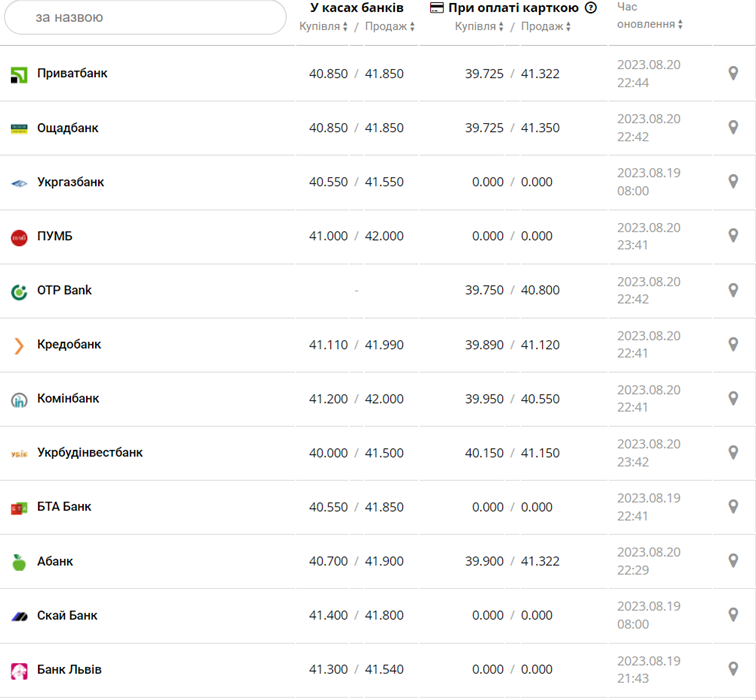756x700 pixels.
Task: Click the Укргазбанк logo icon
Action: tap(19, 183)
